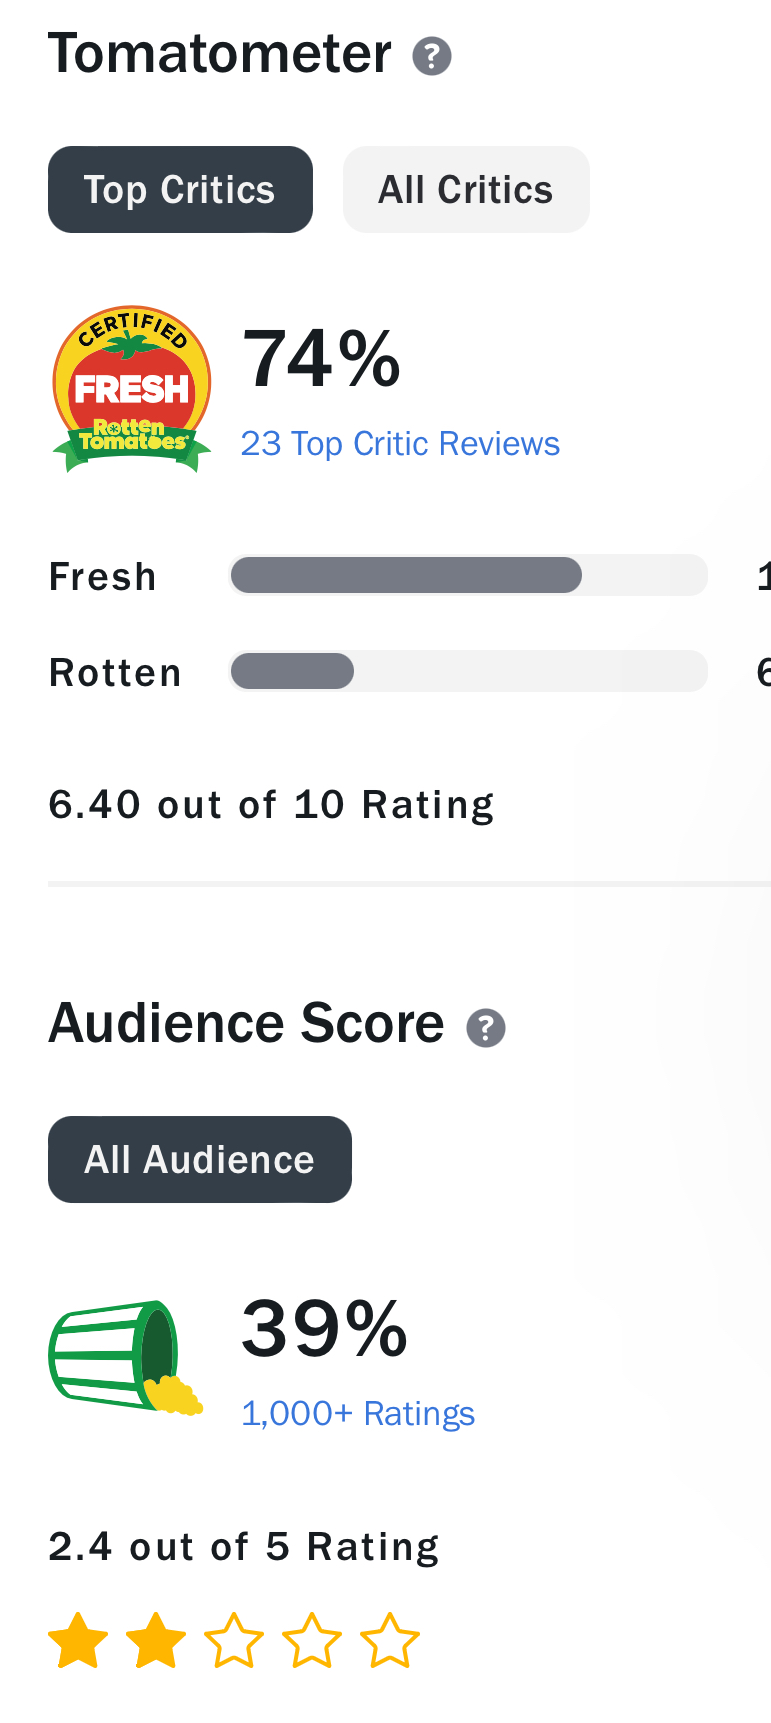Click the 39% audience score

pos(324,1329)
